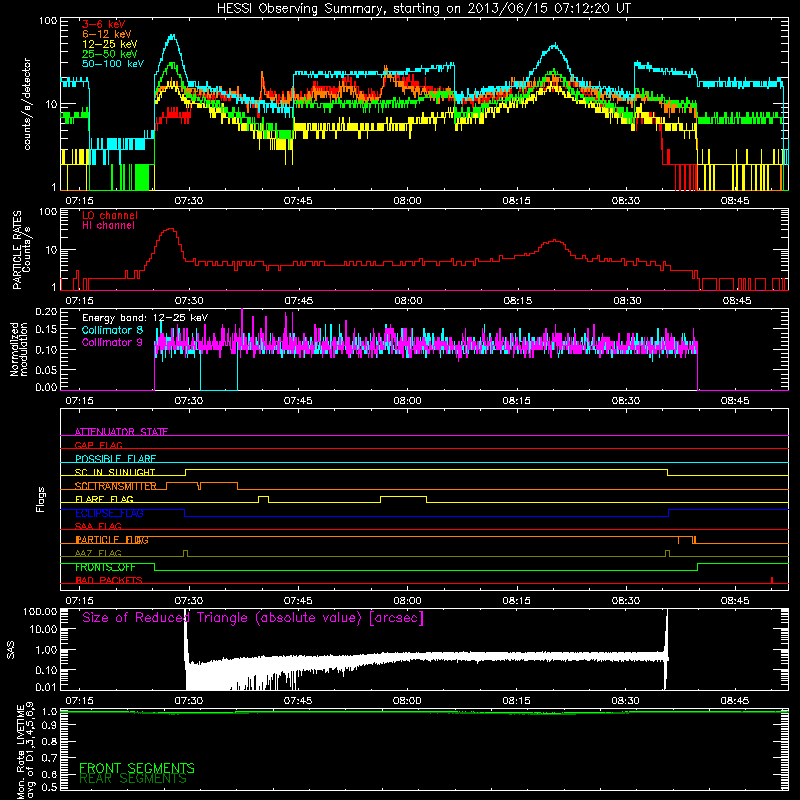This screenshot has height=800, width=800.
Task: Click the 08:45 tick label under modulation plot
Action: (x=735, y=401)
